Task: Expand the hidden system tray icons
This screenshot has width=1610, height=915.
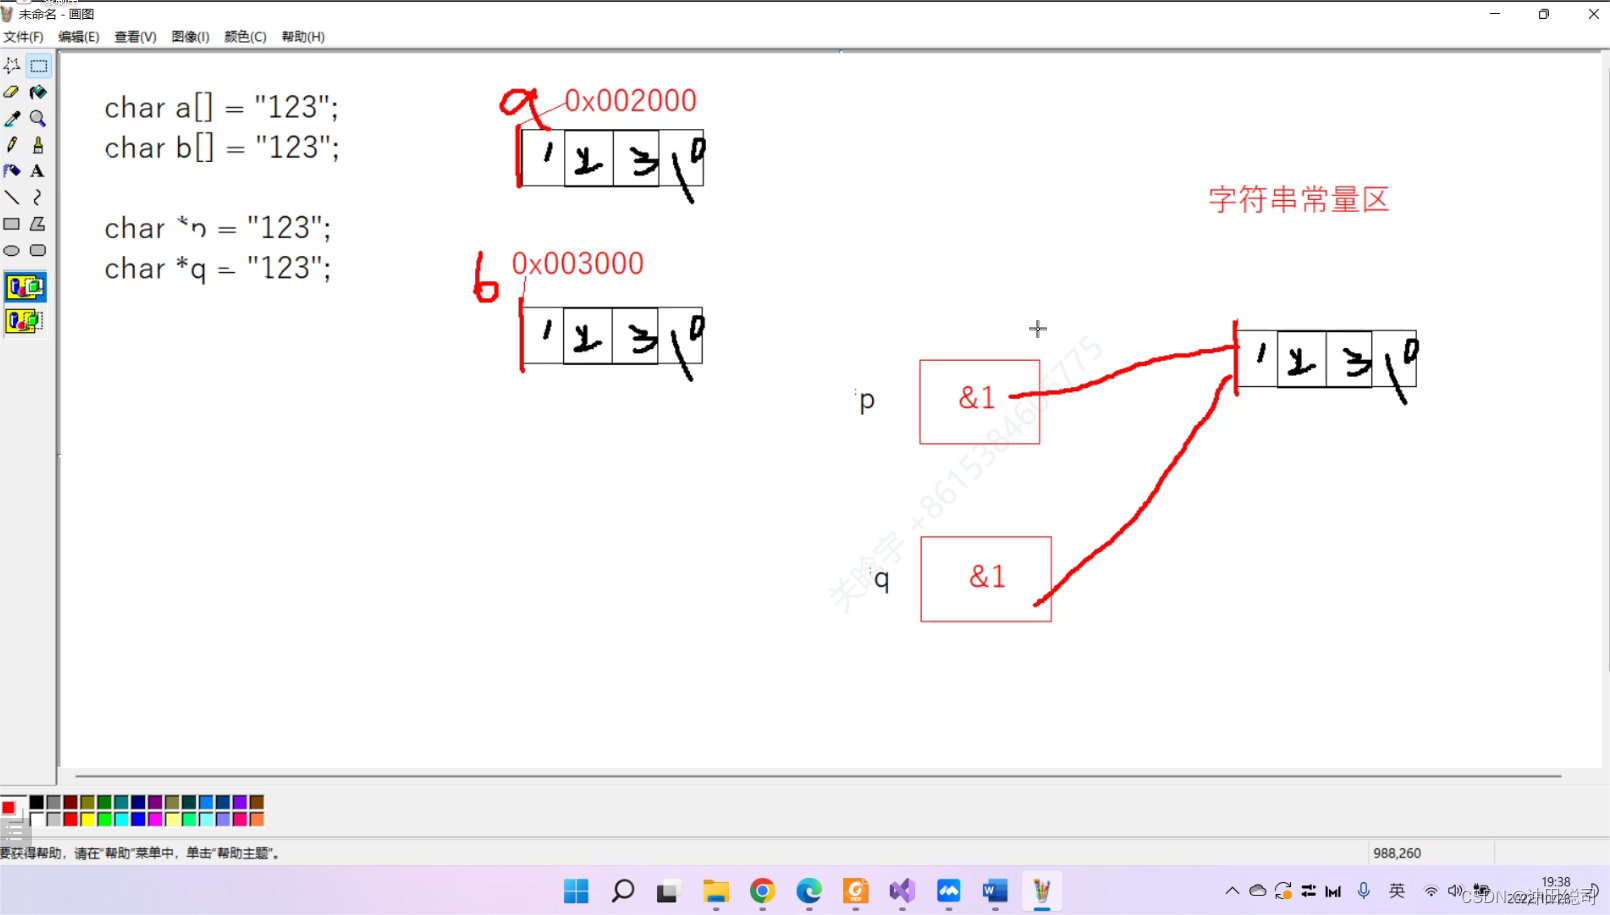Action: [x=1232, y=891]
